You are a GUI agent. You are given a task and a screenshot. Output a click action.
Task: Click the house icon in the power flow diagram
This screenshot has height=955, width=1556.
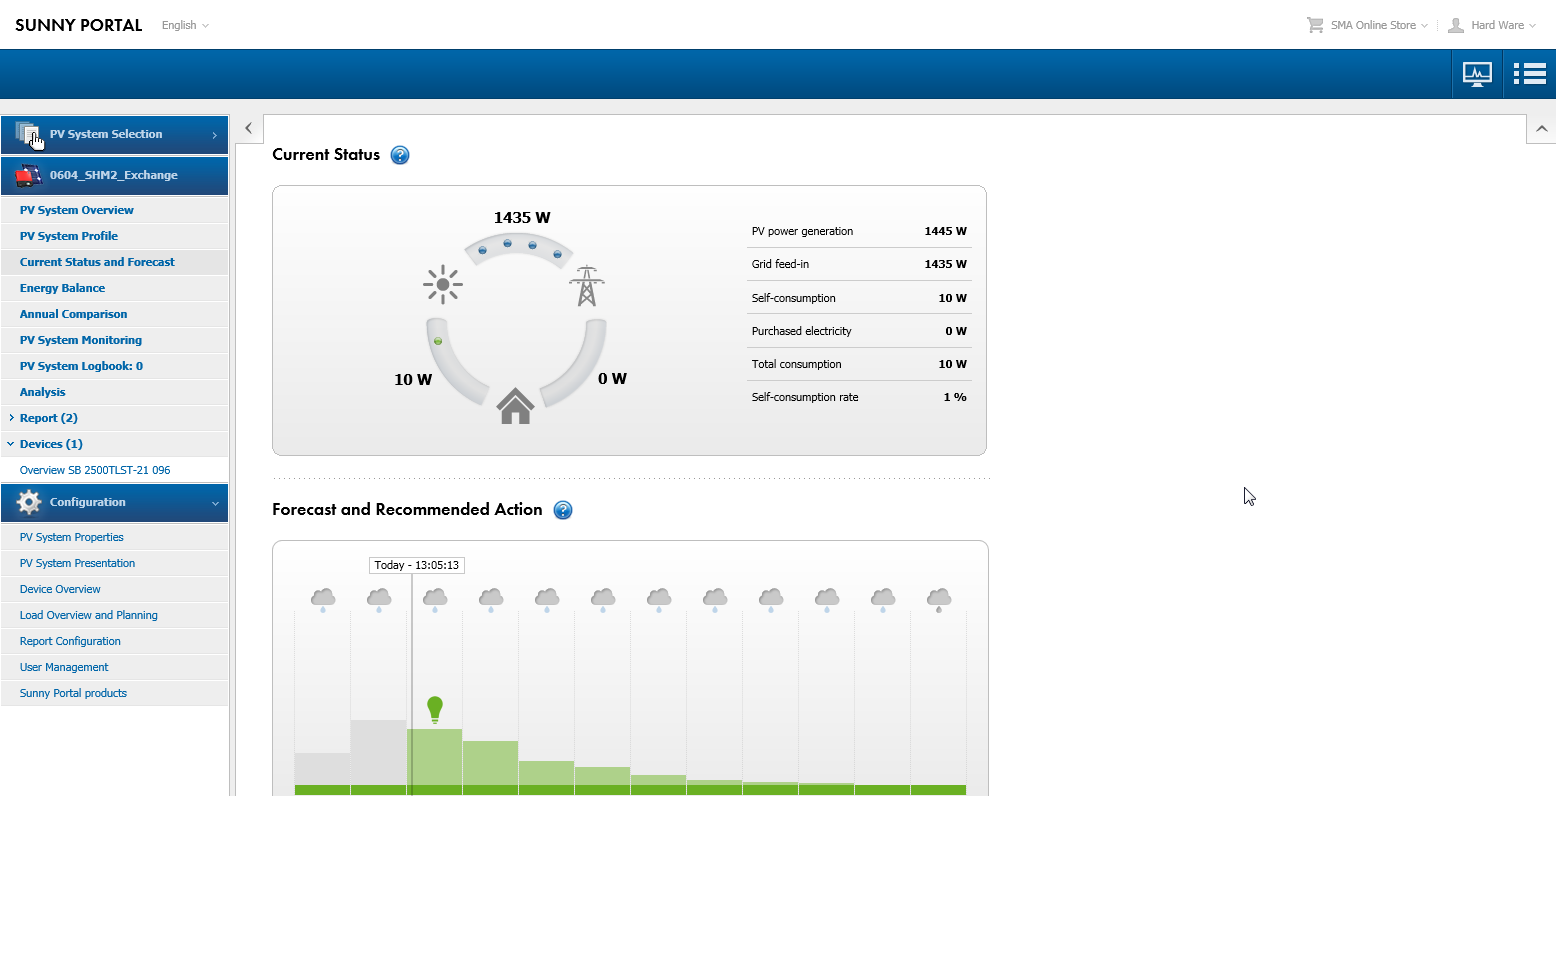(515, 406)
